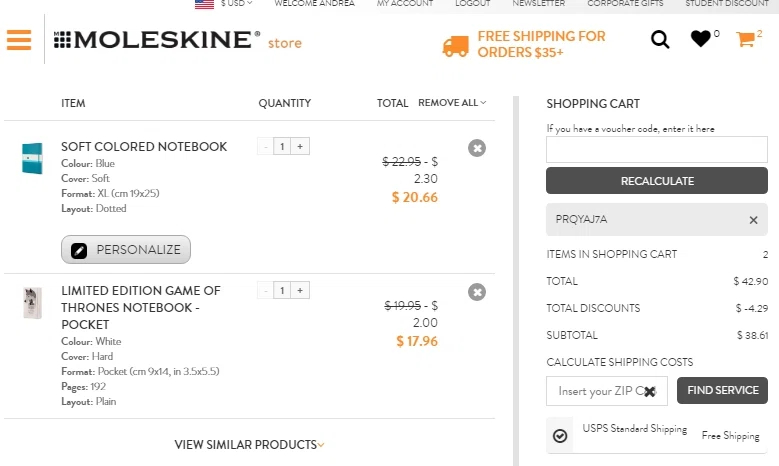Open the shopping cart icon
This screenshot has width=779, height=466.
point(746,39)
